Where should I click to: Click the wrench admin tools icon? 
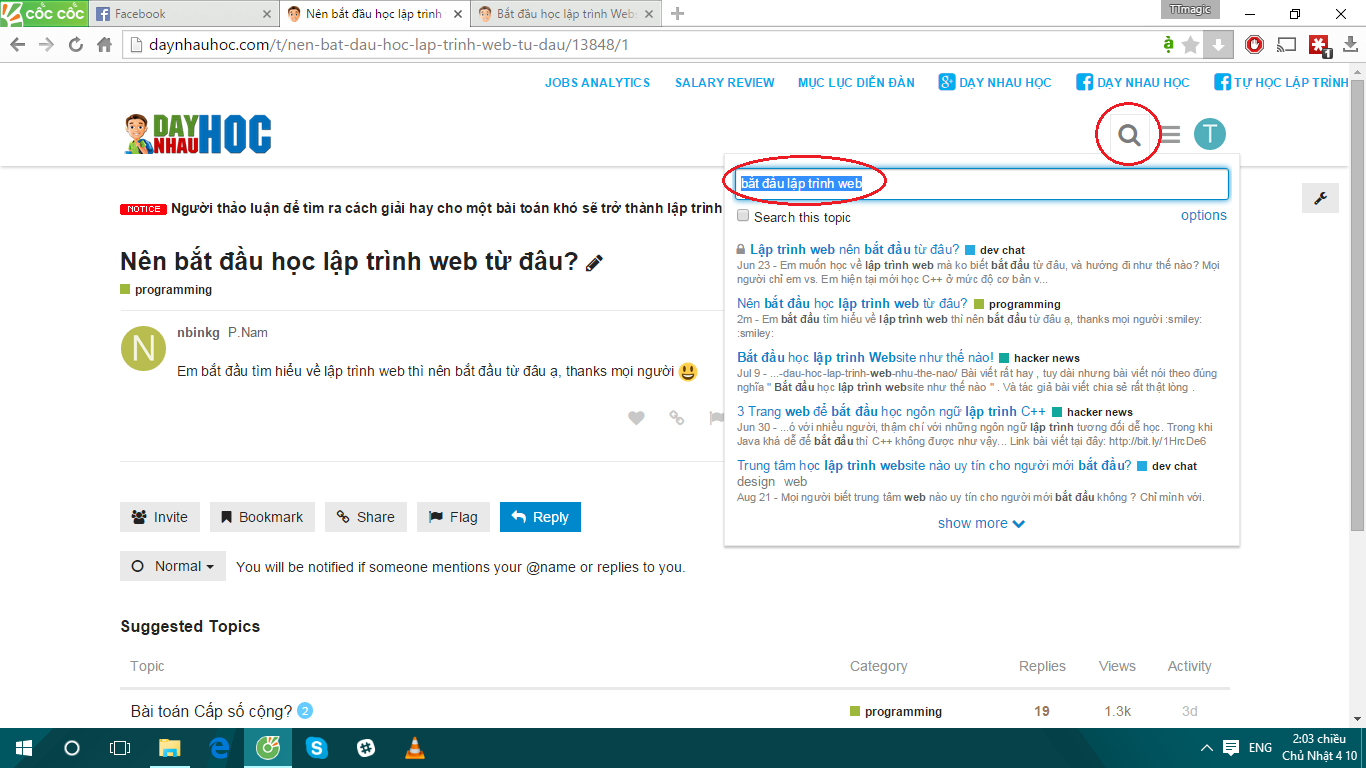click(1320, 198)
